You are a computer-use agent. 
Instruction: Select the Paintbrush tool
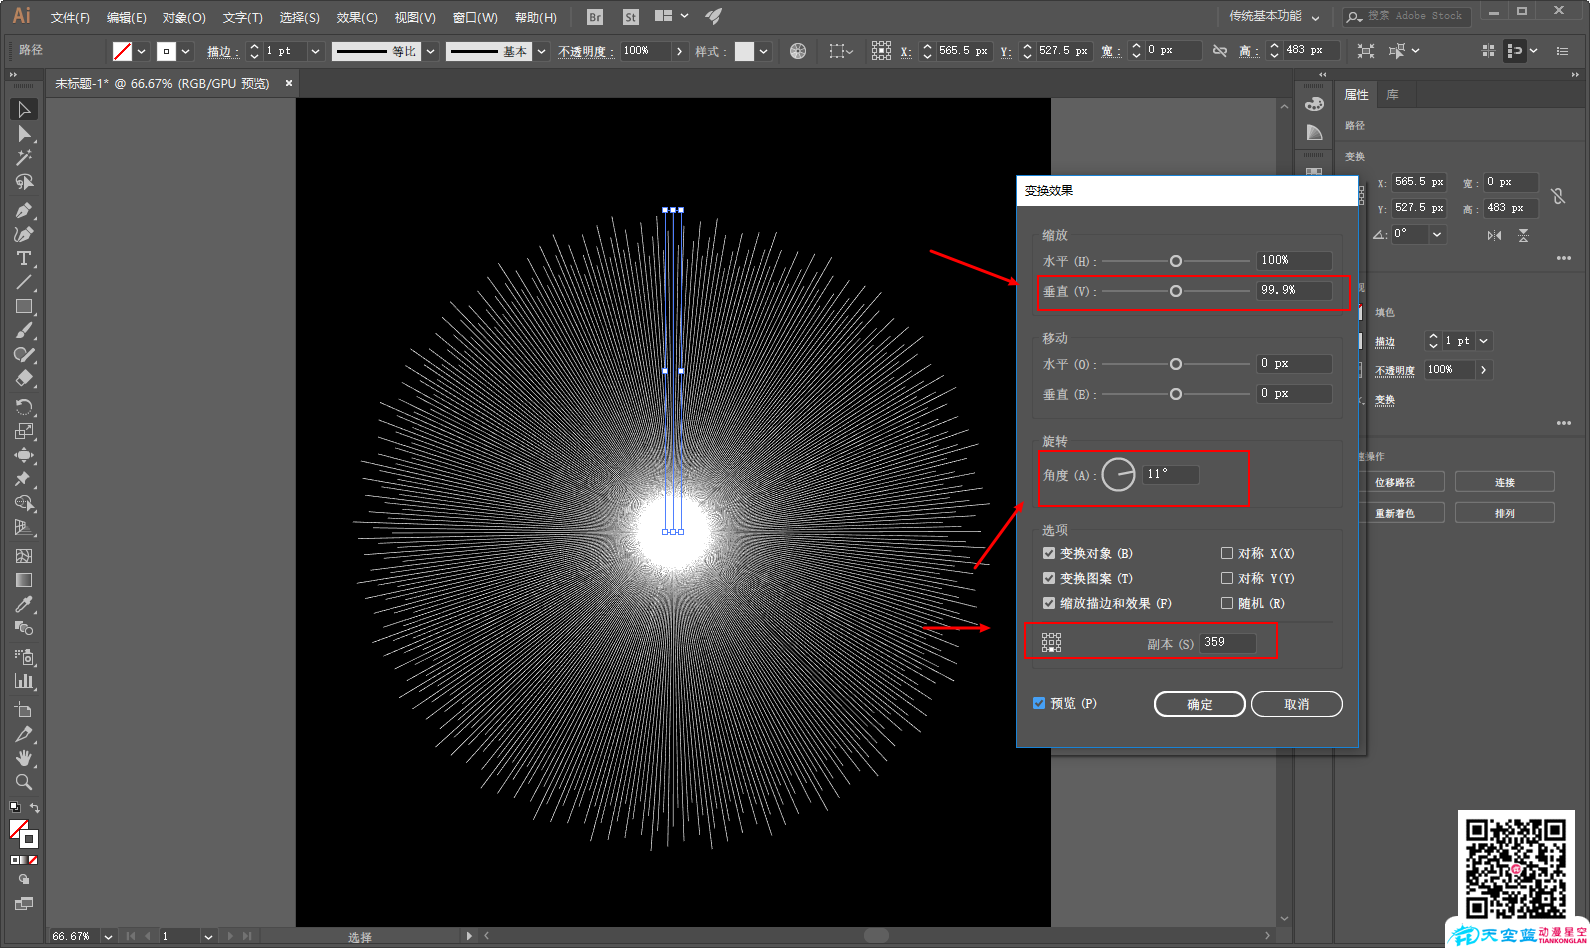click(x=24, y=331)
